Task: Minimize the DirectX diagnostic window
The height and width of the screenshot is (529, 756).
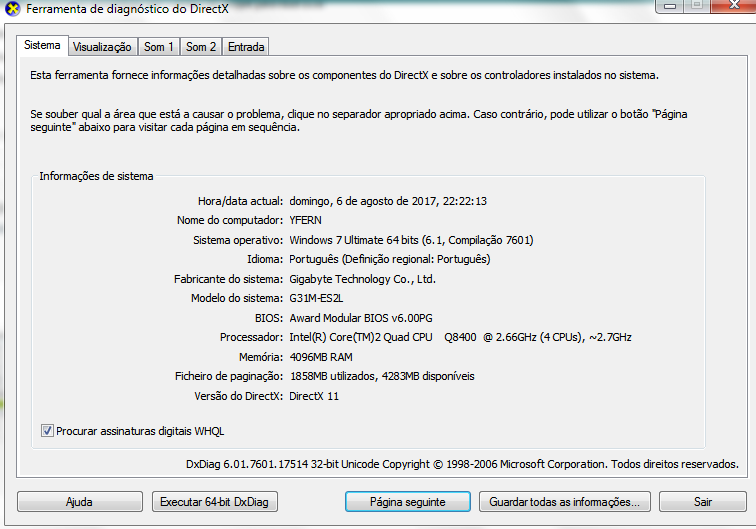Action: point(670,6)
